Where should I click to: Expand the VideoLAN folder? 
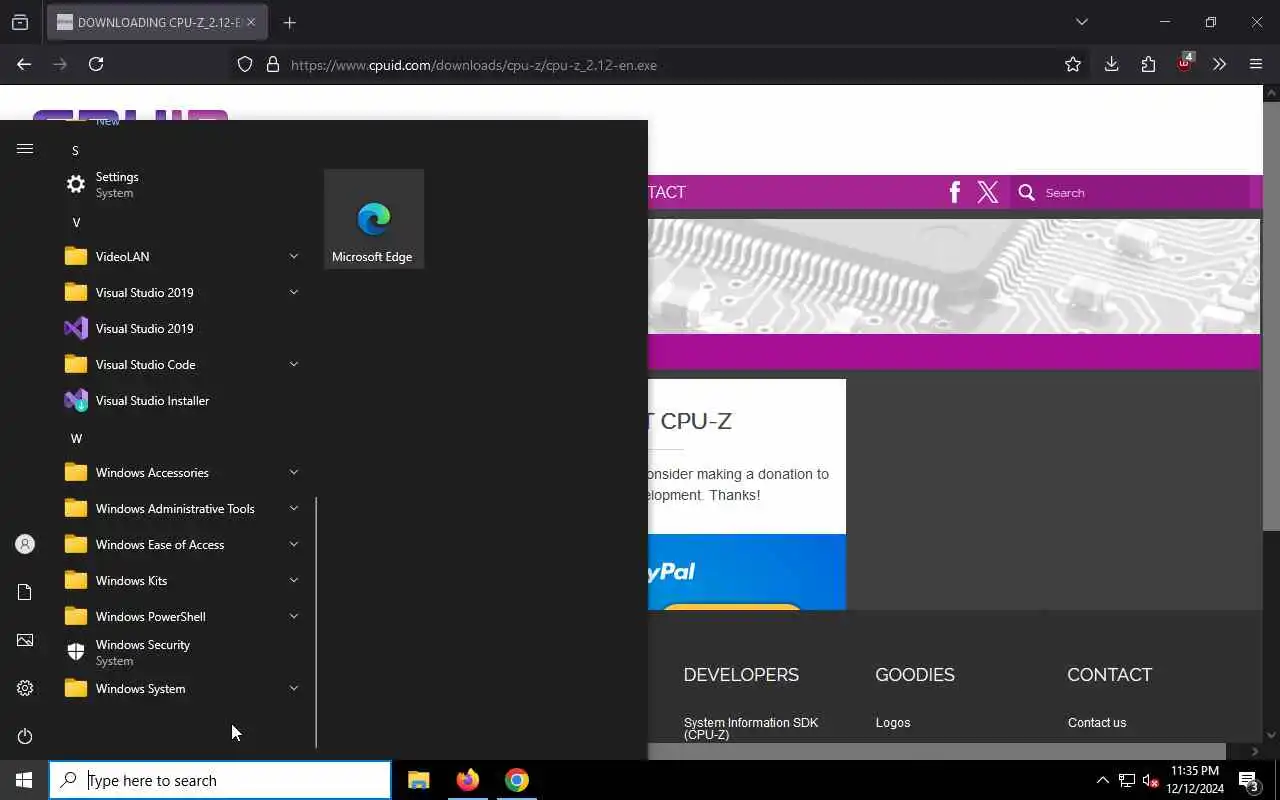click(x=180, y=256)
